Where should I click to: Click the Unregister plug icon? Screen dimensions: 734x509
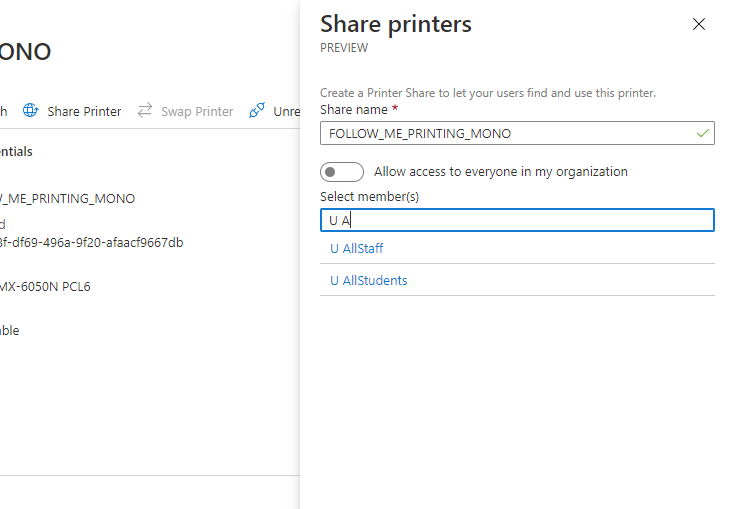(257, 111)
